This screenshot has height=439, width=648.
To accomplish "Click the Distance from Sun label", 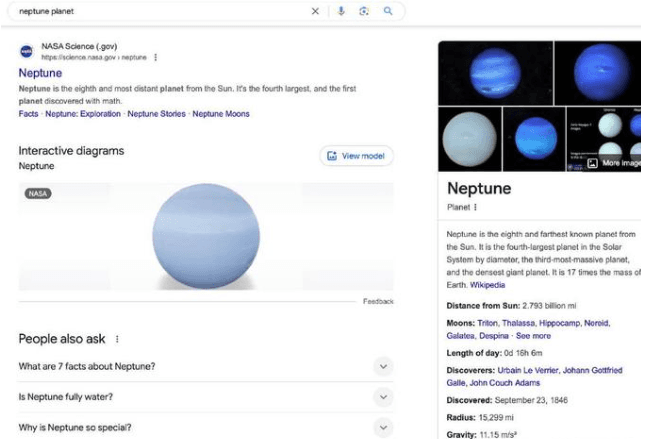I will 483,305.
